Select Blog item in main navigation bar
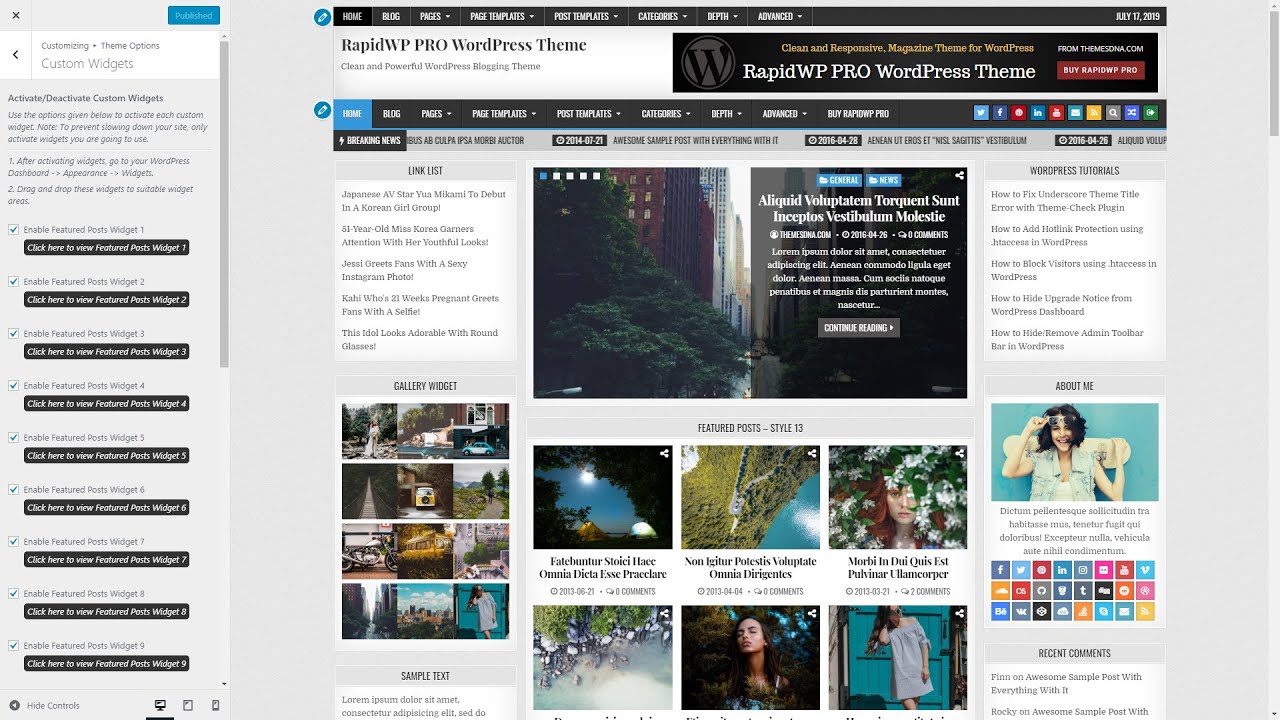 pos(391,114)
